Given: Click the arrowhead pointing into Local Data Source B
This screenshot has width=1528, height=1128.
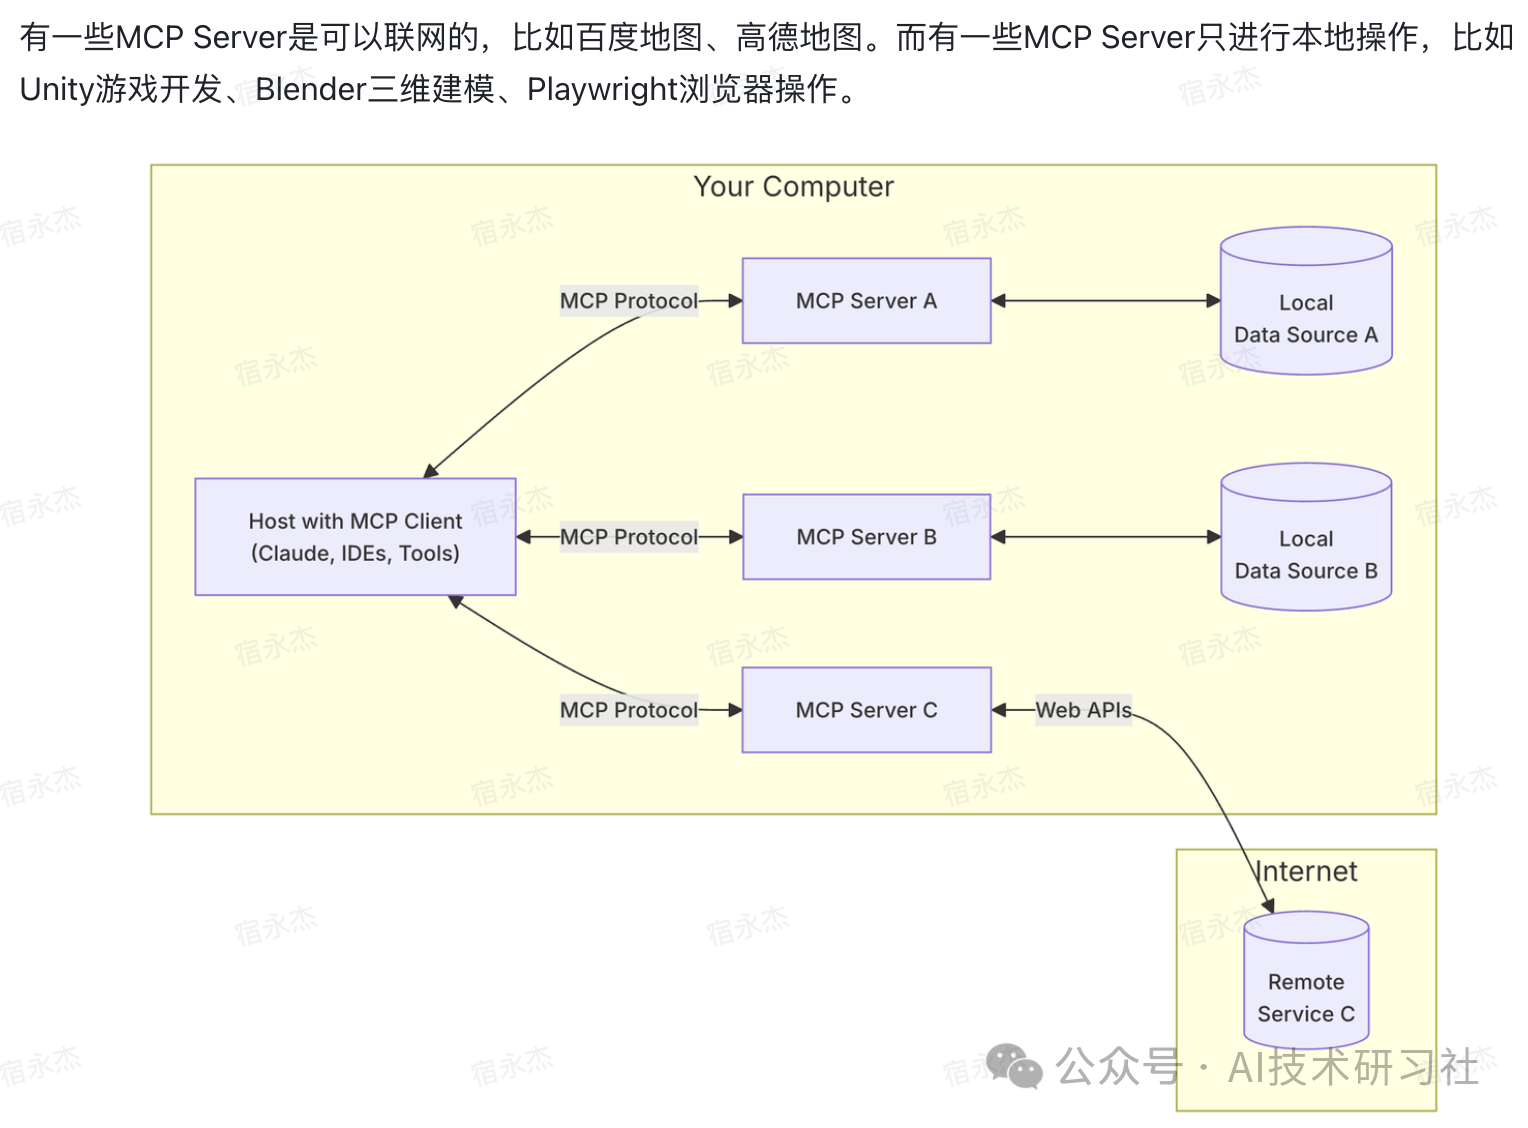Looking at the screenshot, I should [x=1213, y=537].
